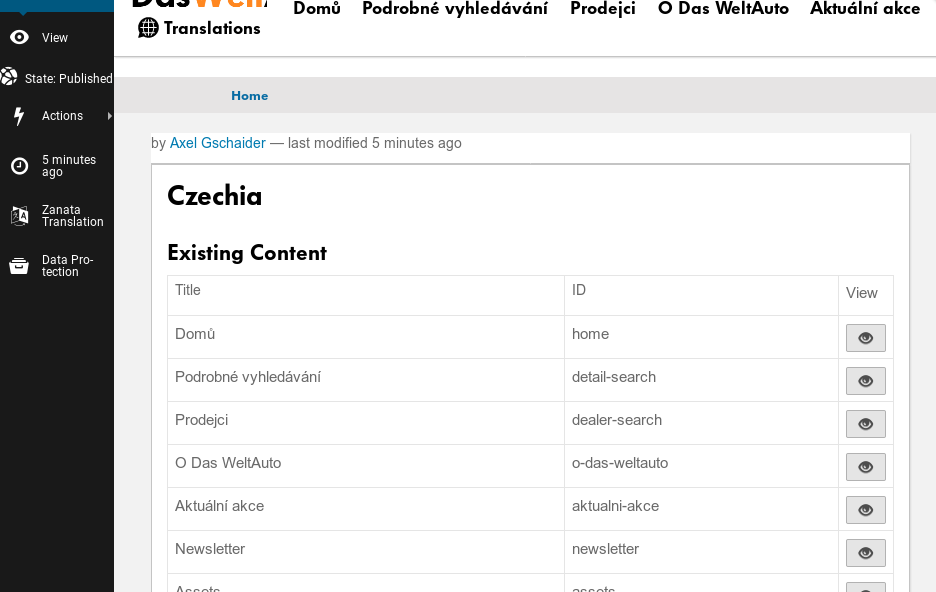Open O Das WeltAuto in top navigation
936x592 pixels.
723,8
